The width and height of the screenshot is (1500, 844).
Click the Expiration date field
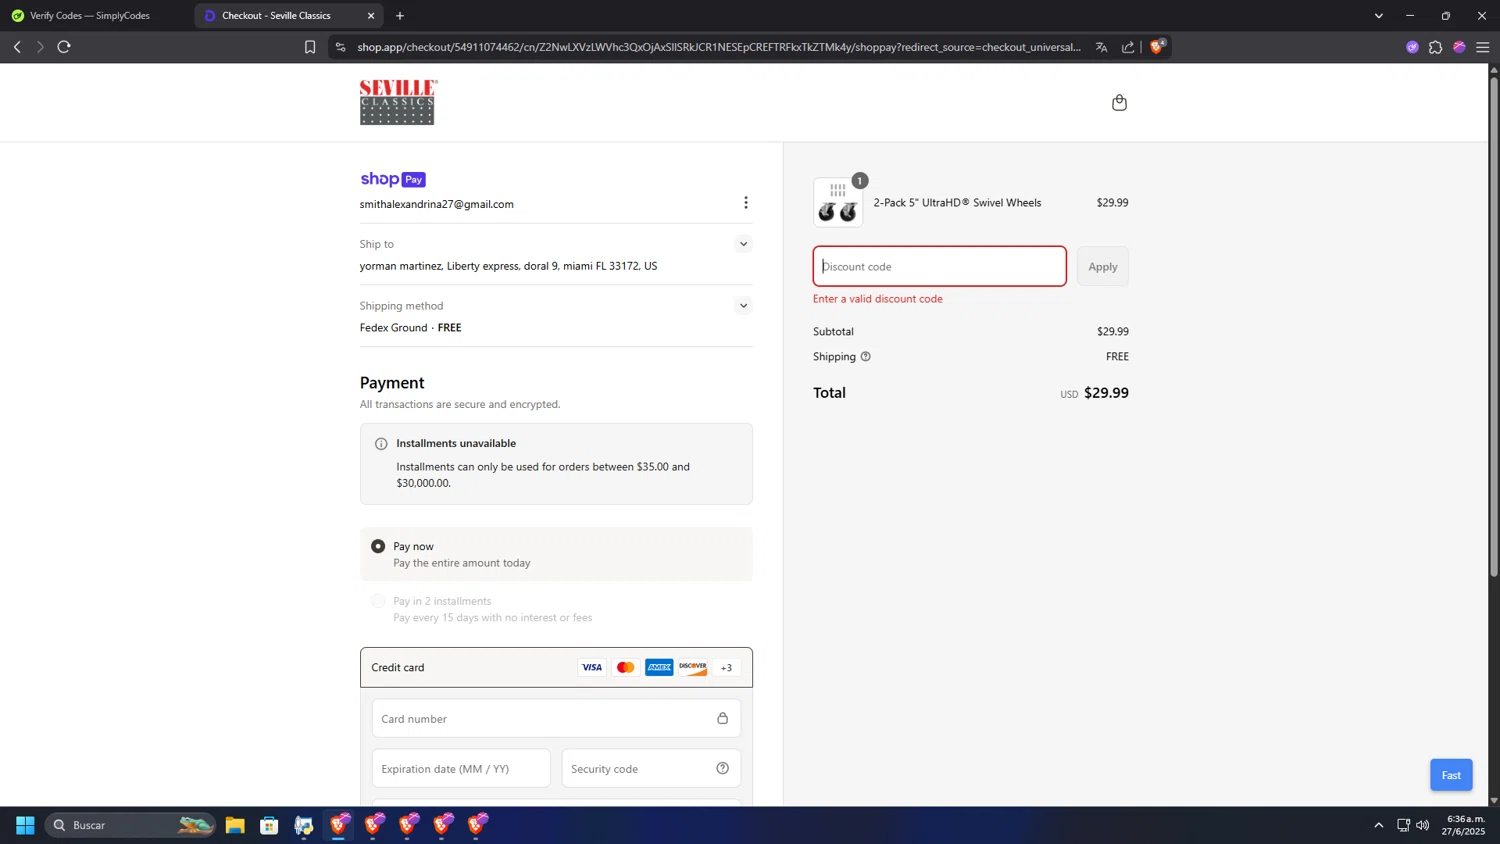[x=461, y=768]
